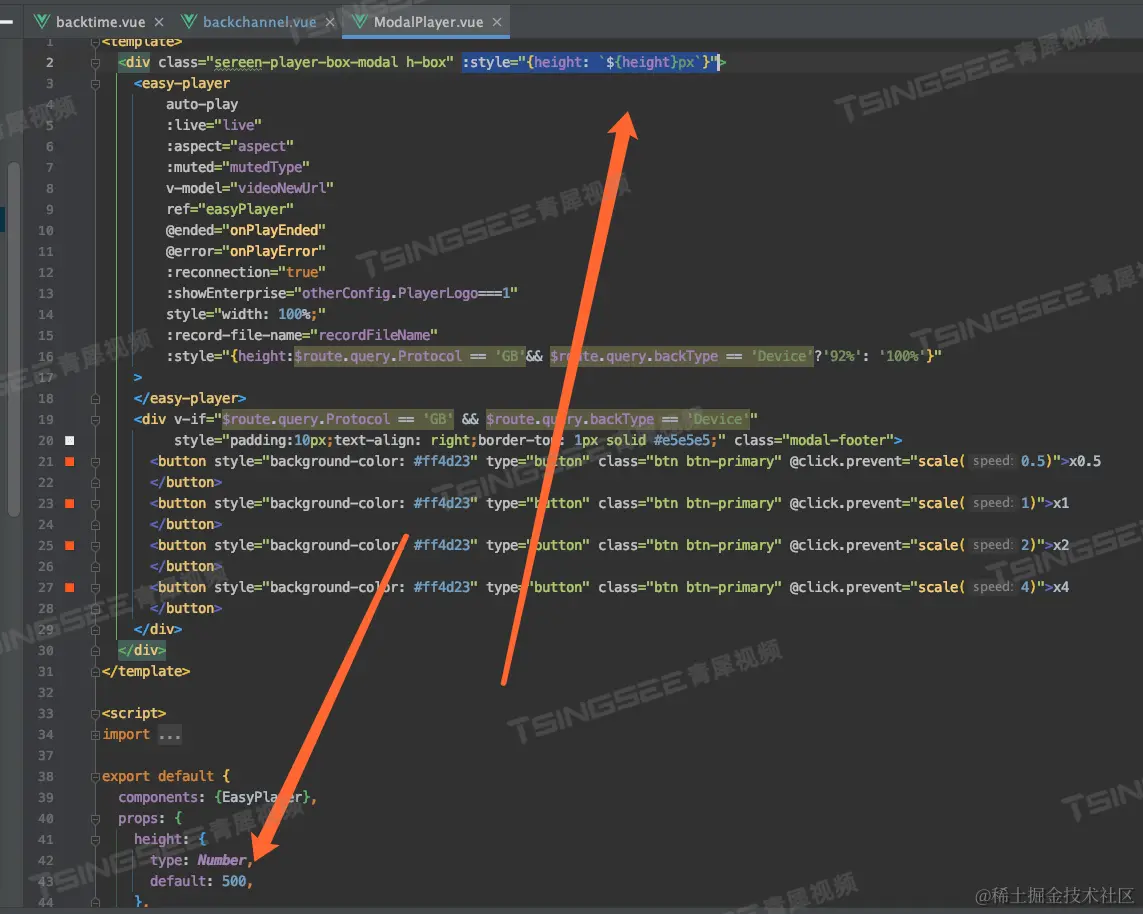The width and height of the screenshot is (1143, 914).
Task: Collapse the x1 button fold on line 23
Action: coord(95,504)
